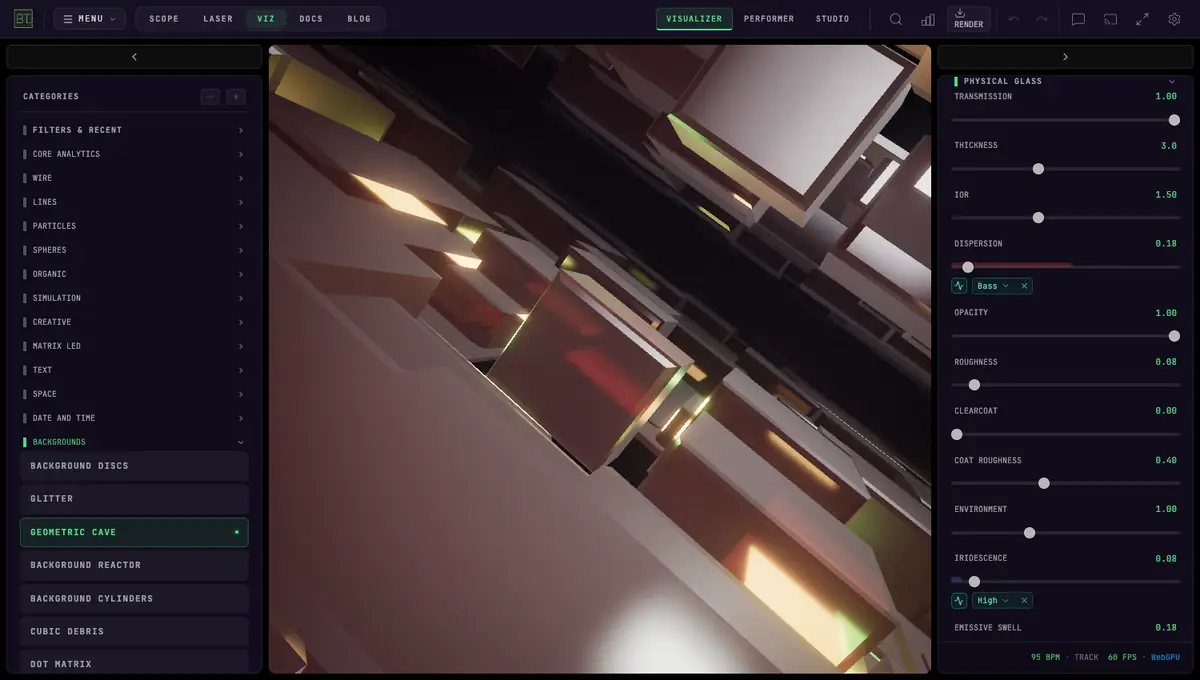
Task: Click the Render download button
Action: tap(968, 19)
